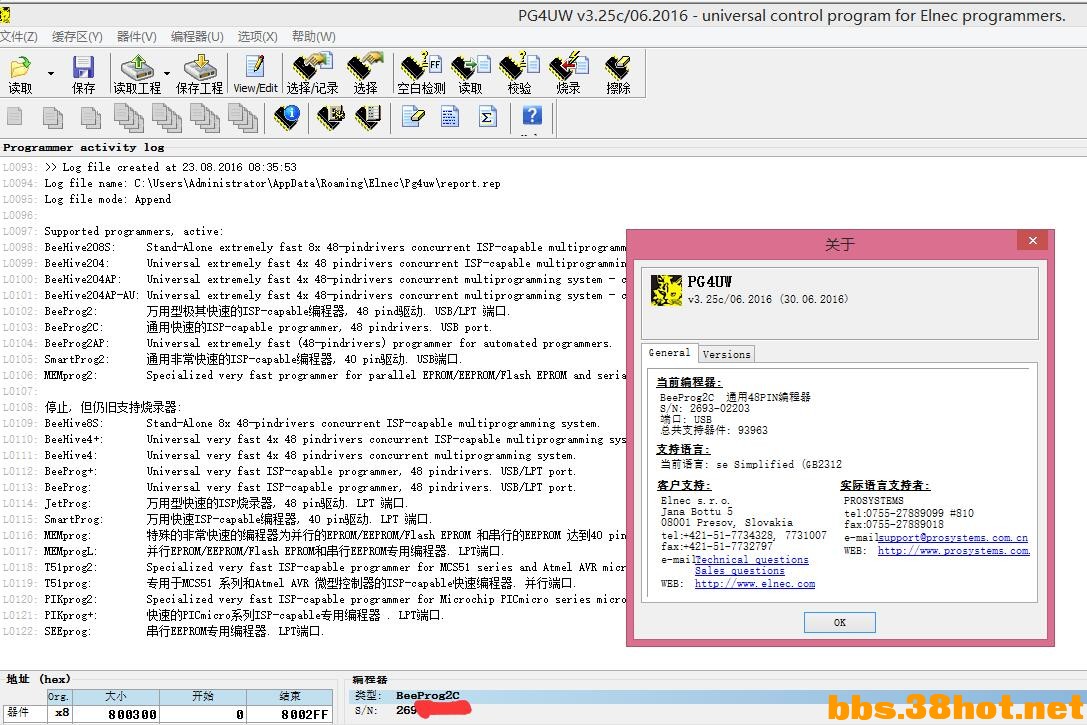
Task: Click the 选择/记录 device select history icon
Action: [x=312, y=73]
